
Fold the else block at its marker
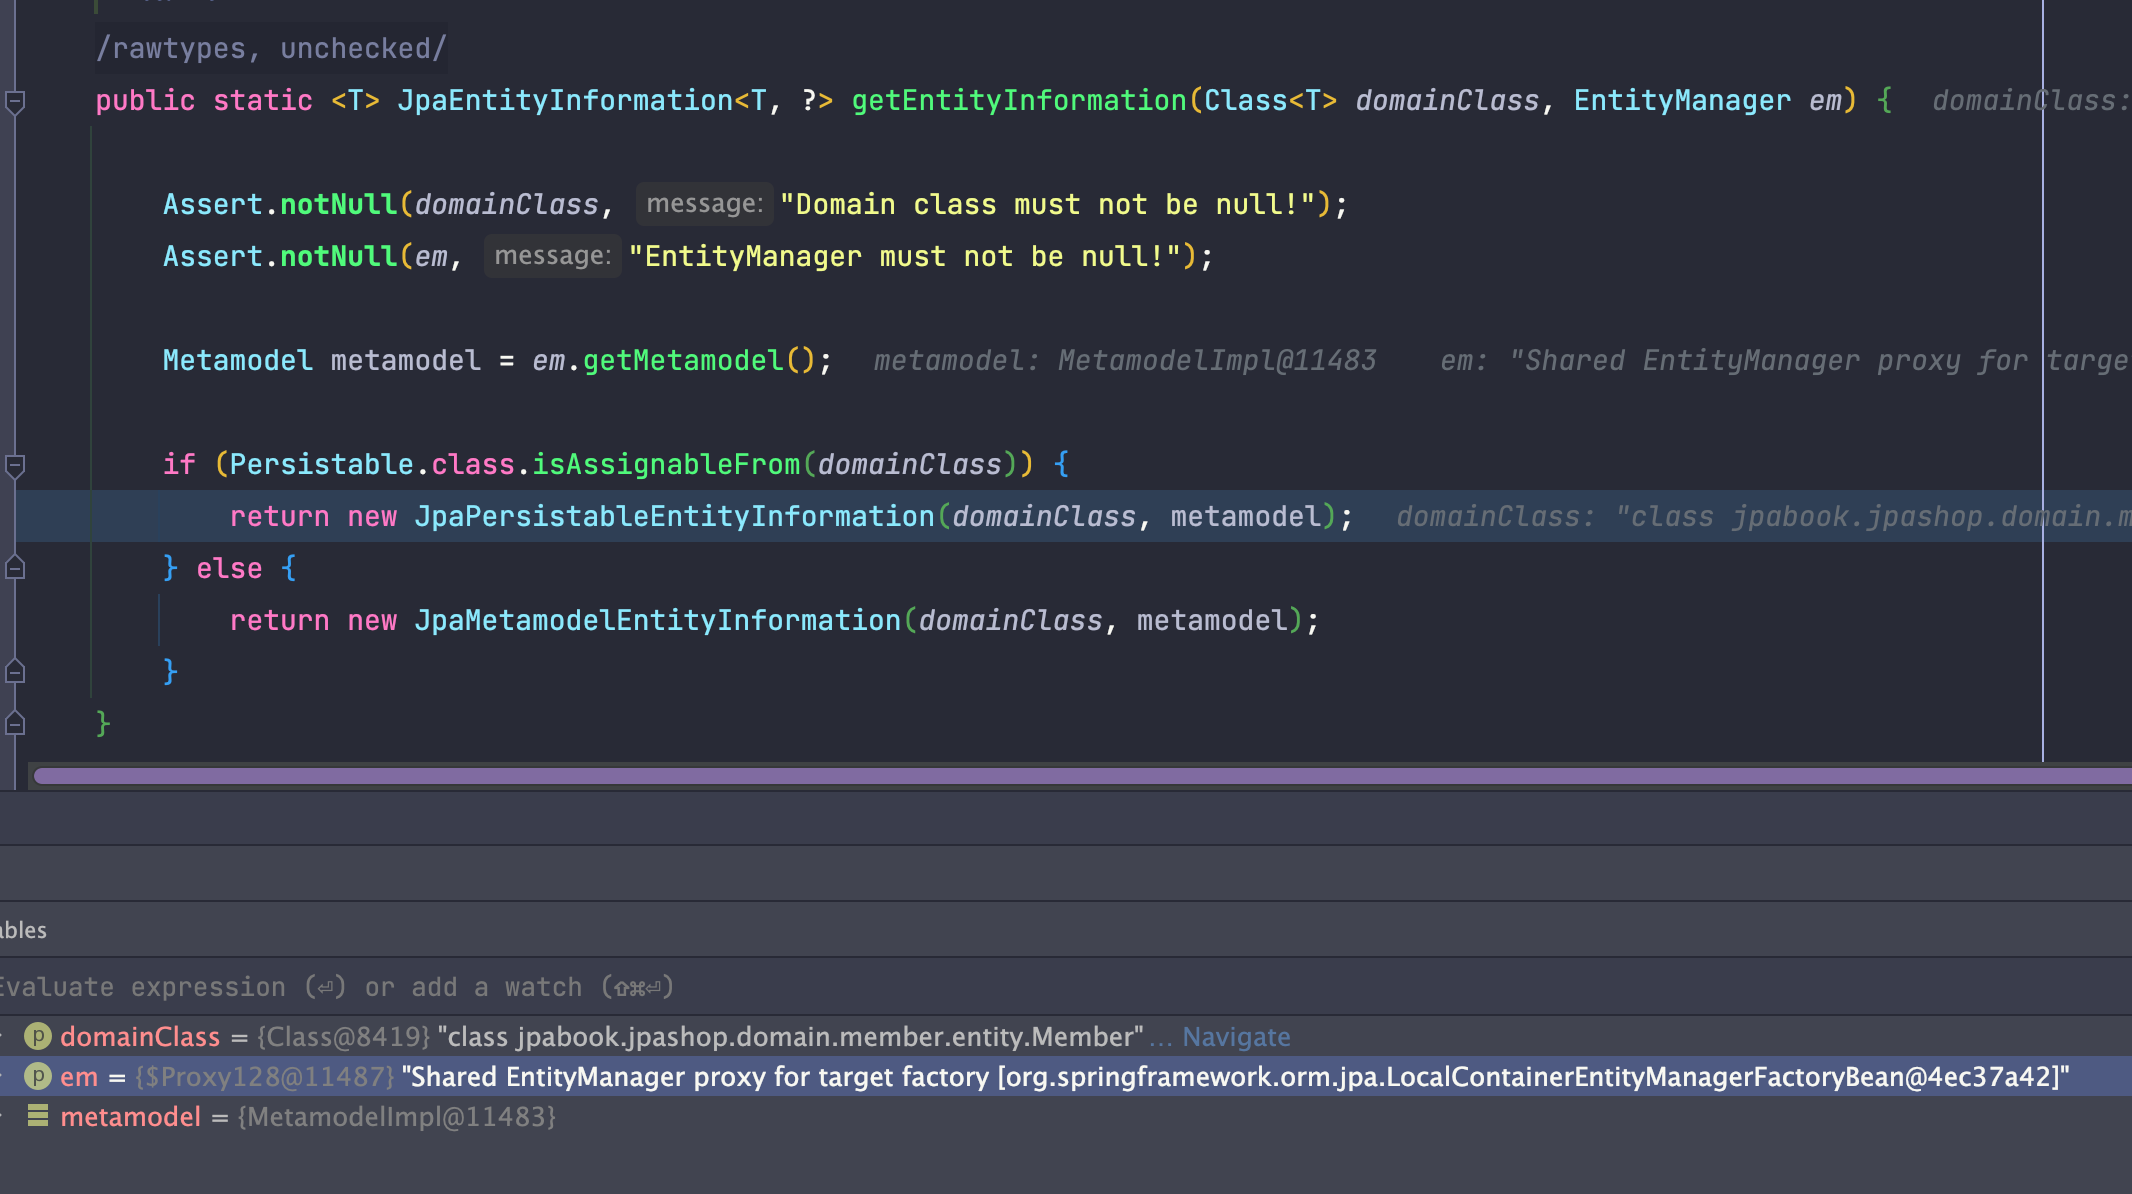[15, 568]
